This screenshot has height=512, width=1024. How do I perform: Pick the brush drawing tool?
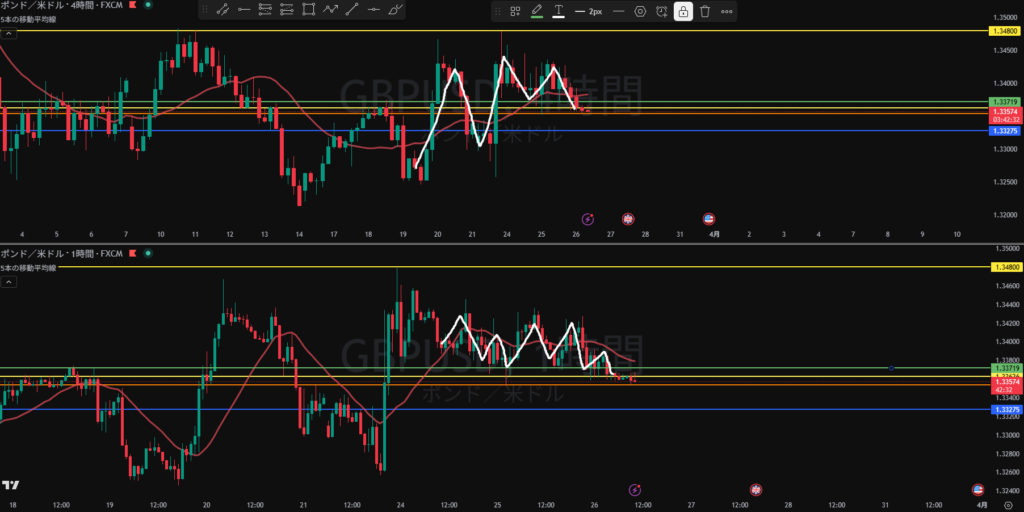395,11
